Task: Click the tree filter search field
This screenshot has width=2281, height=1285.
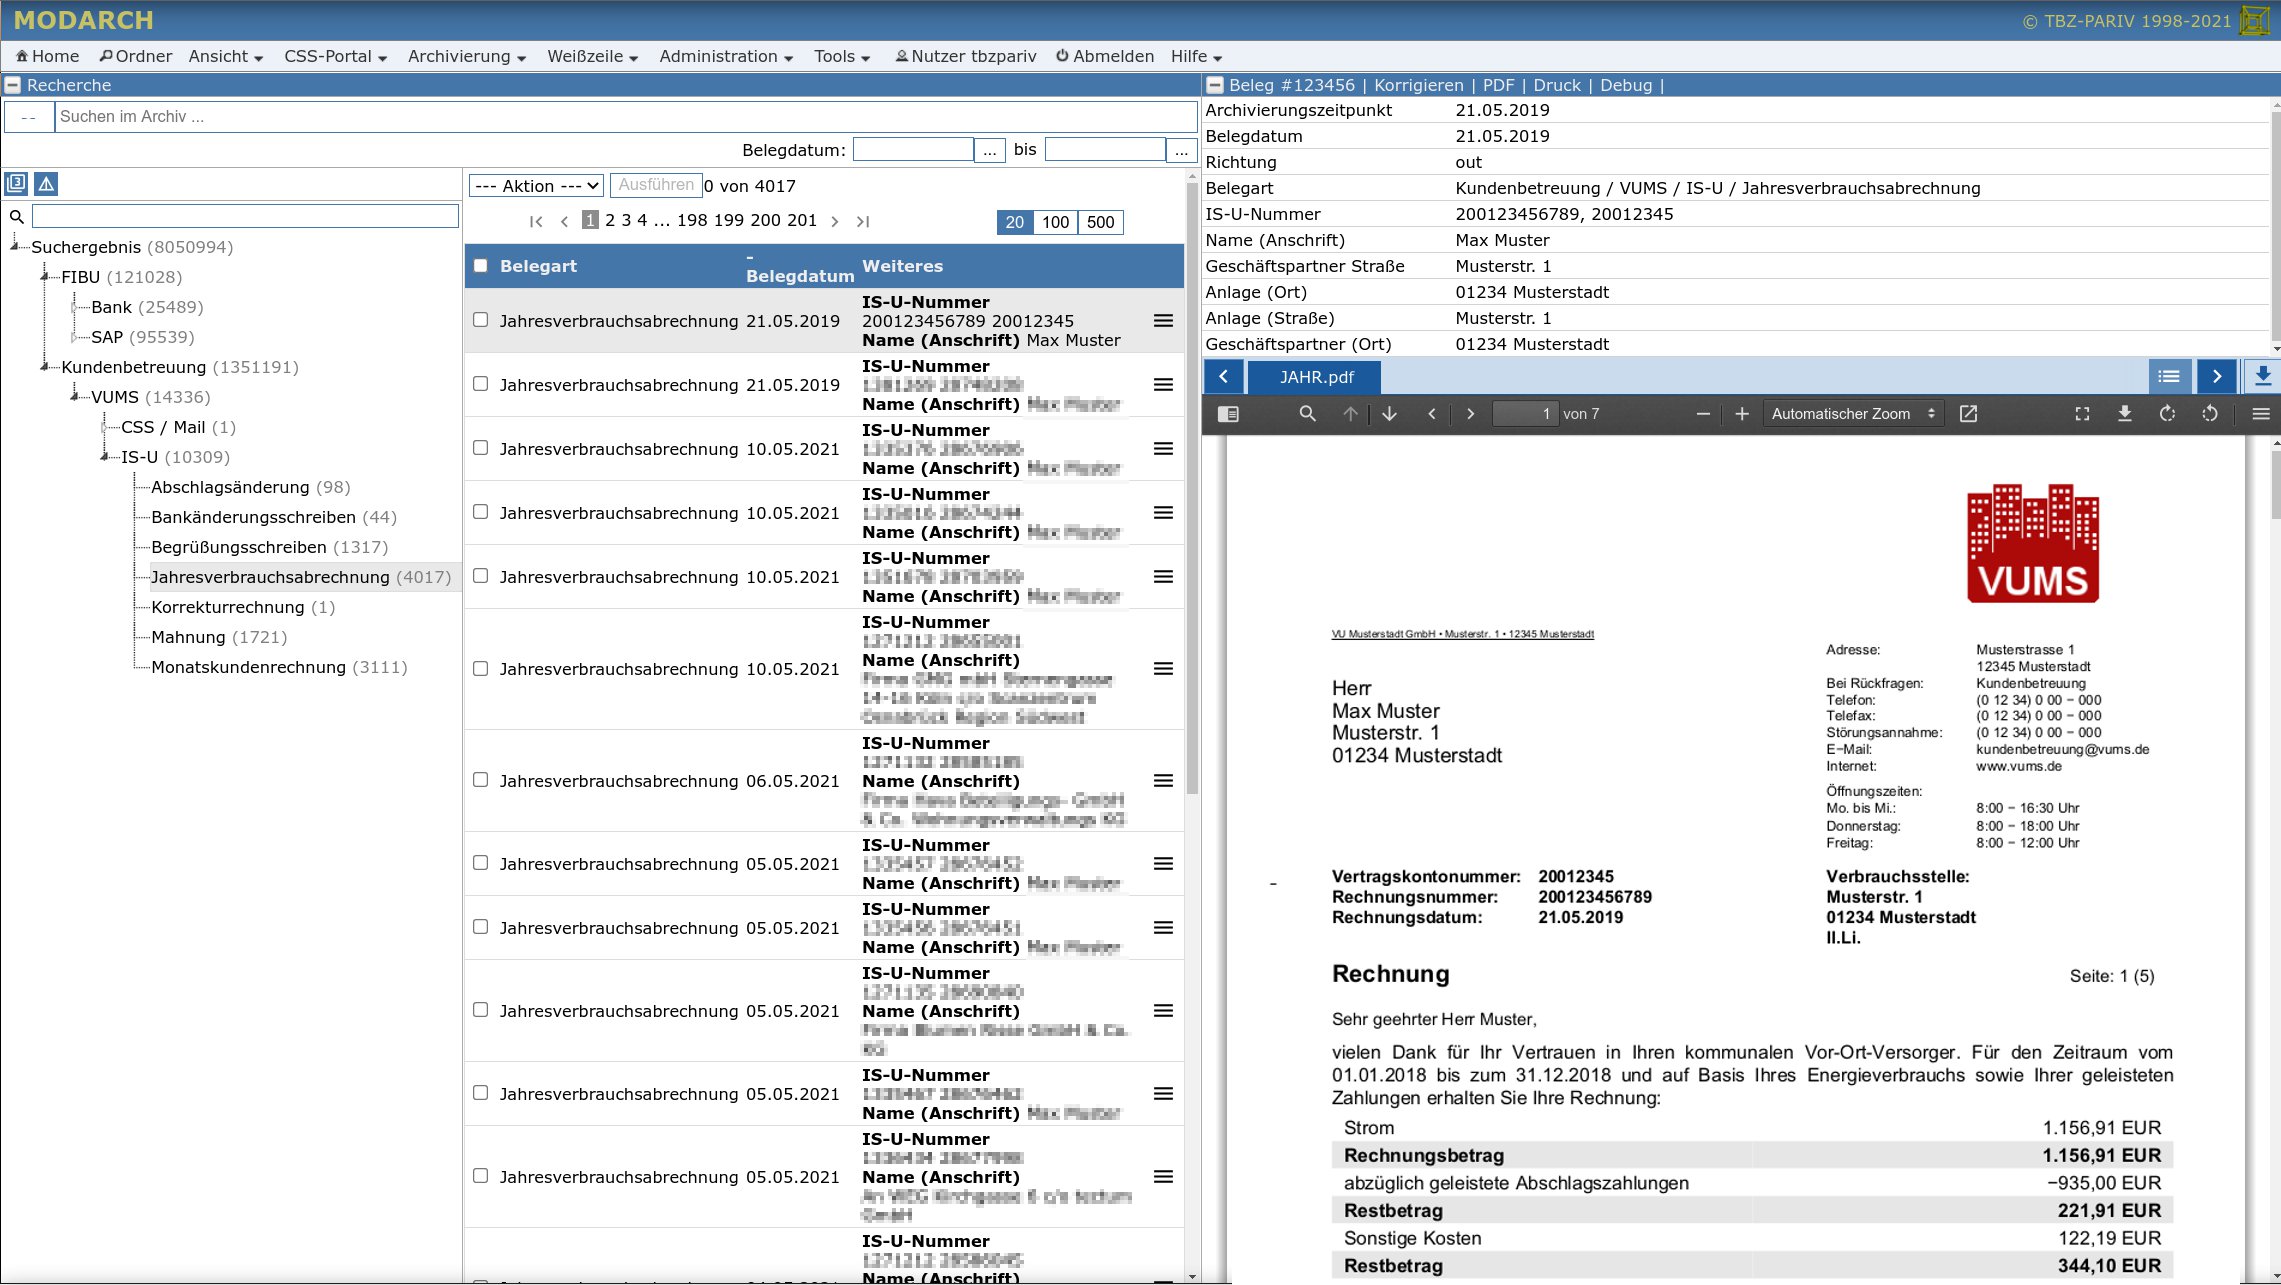Action: [245, 216]
